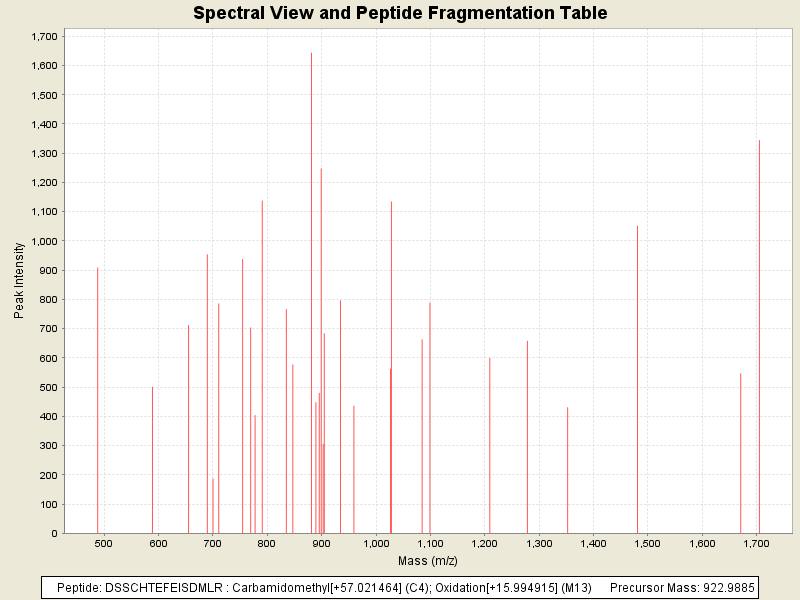Click the 500 tick label on the mass axis

[x=103, y=542]
